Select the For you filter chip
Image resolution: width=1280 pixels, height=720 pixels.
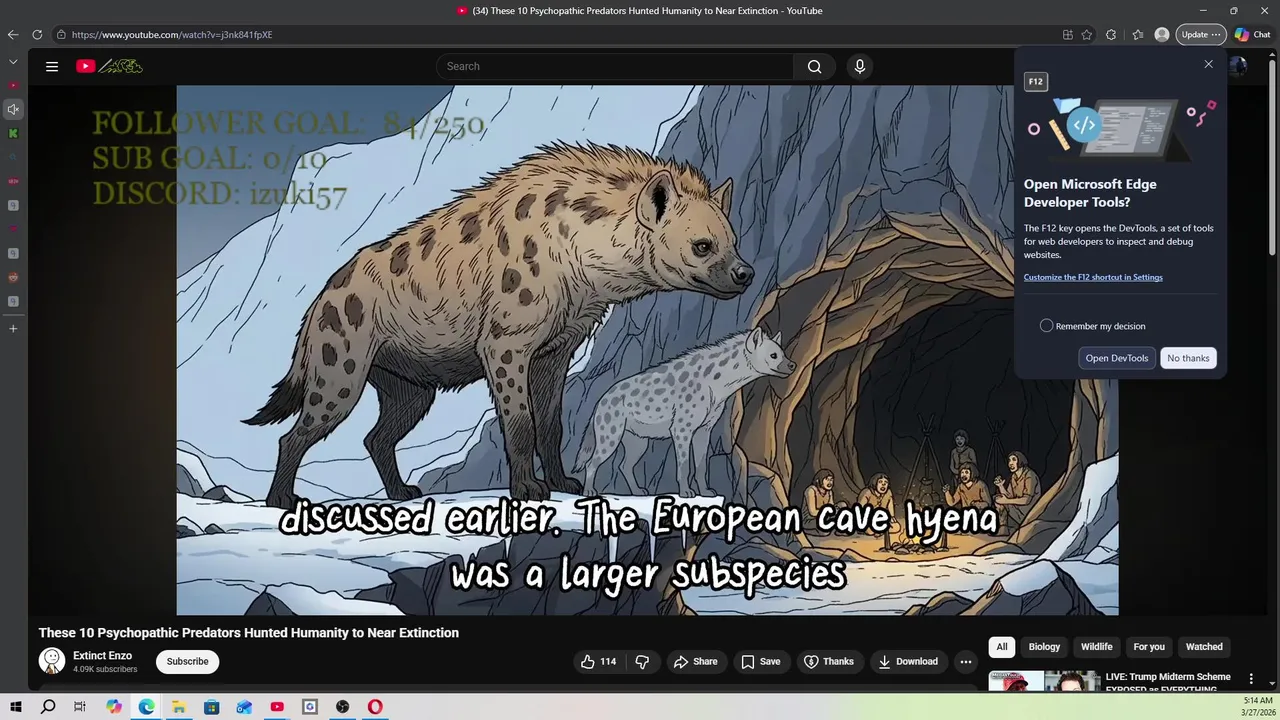[1149, 647]
